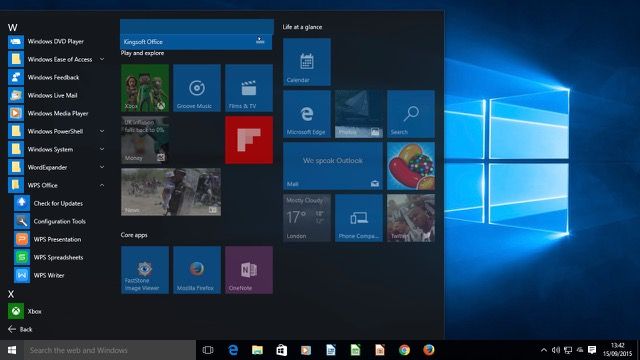This screenshot has width=640, height=360.
Task: Open London weather tile
Action: tap(307, 218)
